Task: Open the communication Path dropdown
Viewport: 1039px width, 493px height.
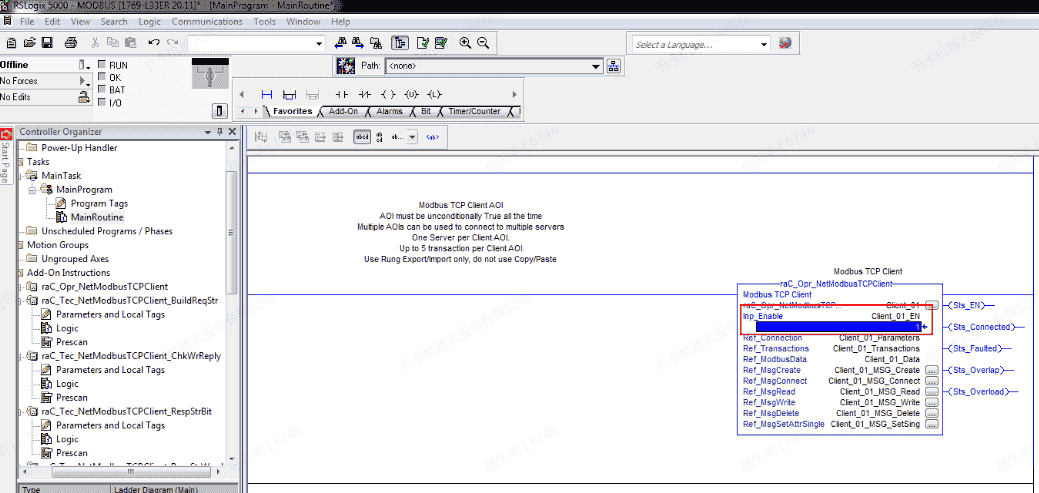Action: pyautogui.click(x=596, y=66)
